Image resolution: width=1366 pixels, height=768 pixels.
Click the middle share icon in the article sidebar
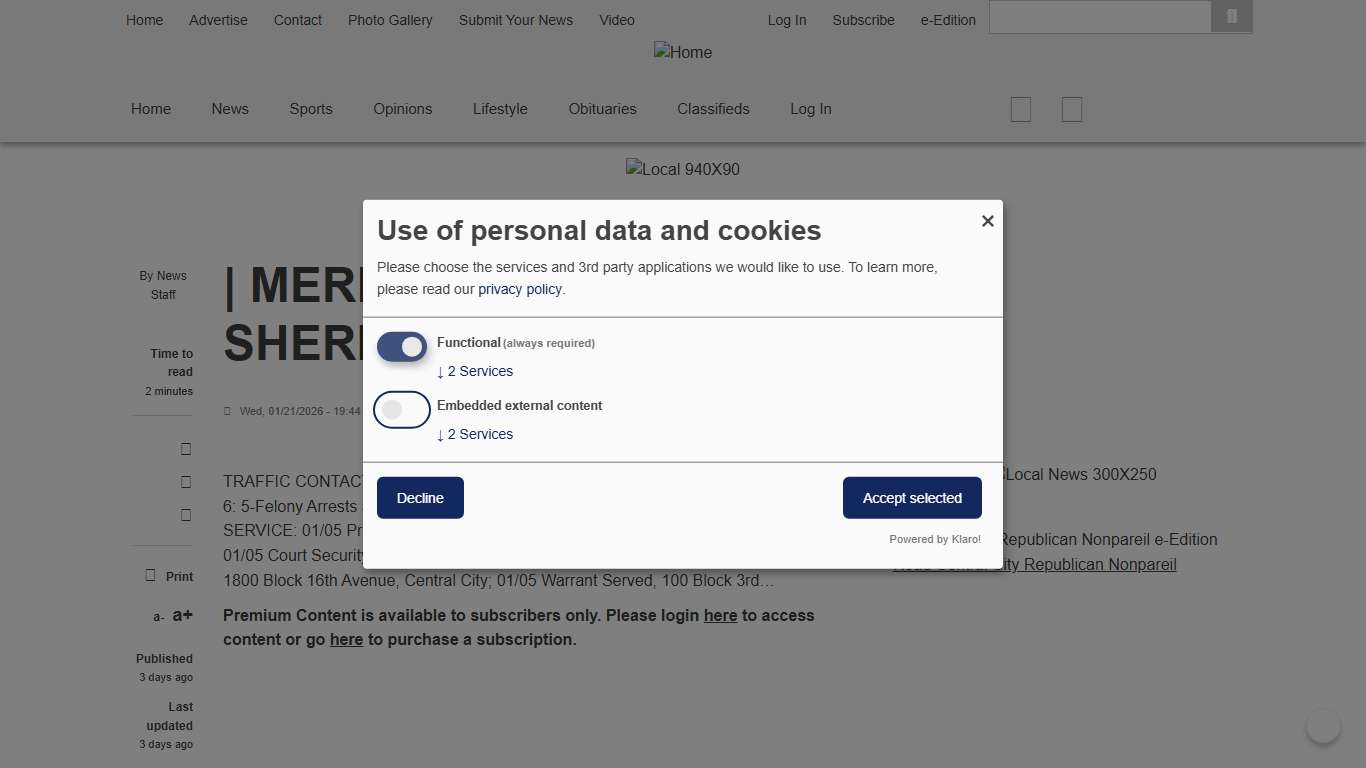(186, 482)
